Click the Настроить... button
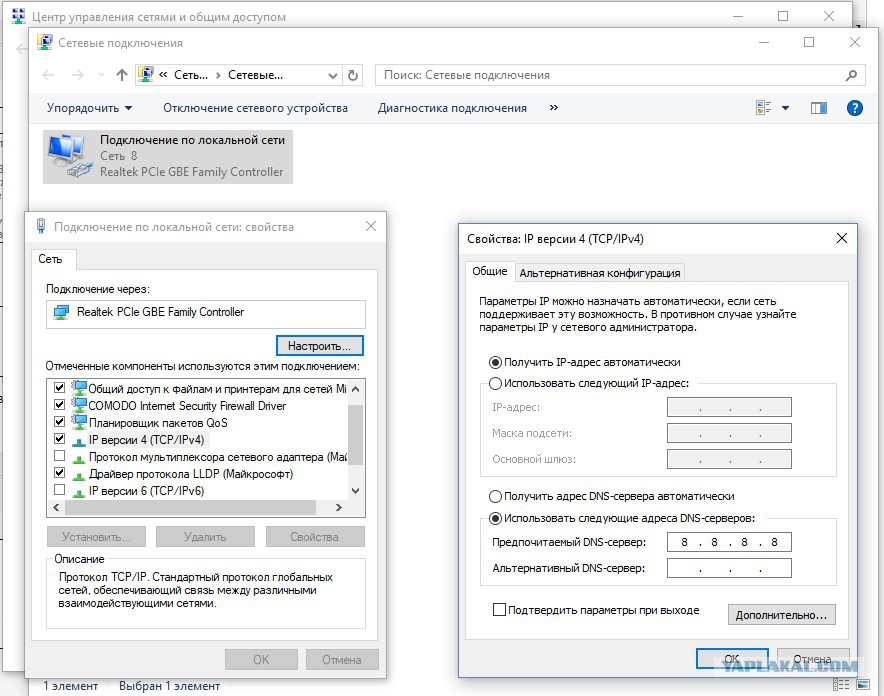The image size is (884, 696). (320, 345)
